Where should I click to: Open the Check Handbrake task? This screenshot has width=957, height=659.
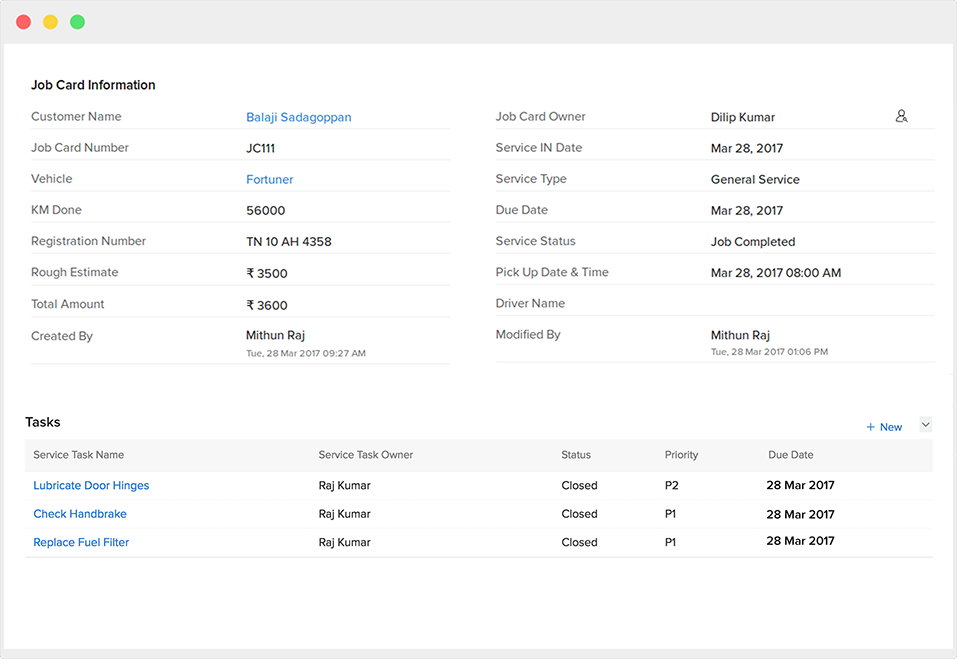tap(80, 514)
